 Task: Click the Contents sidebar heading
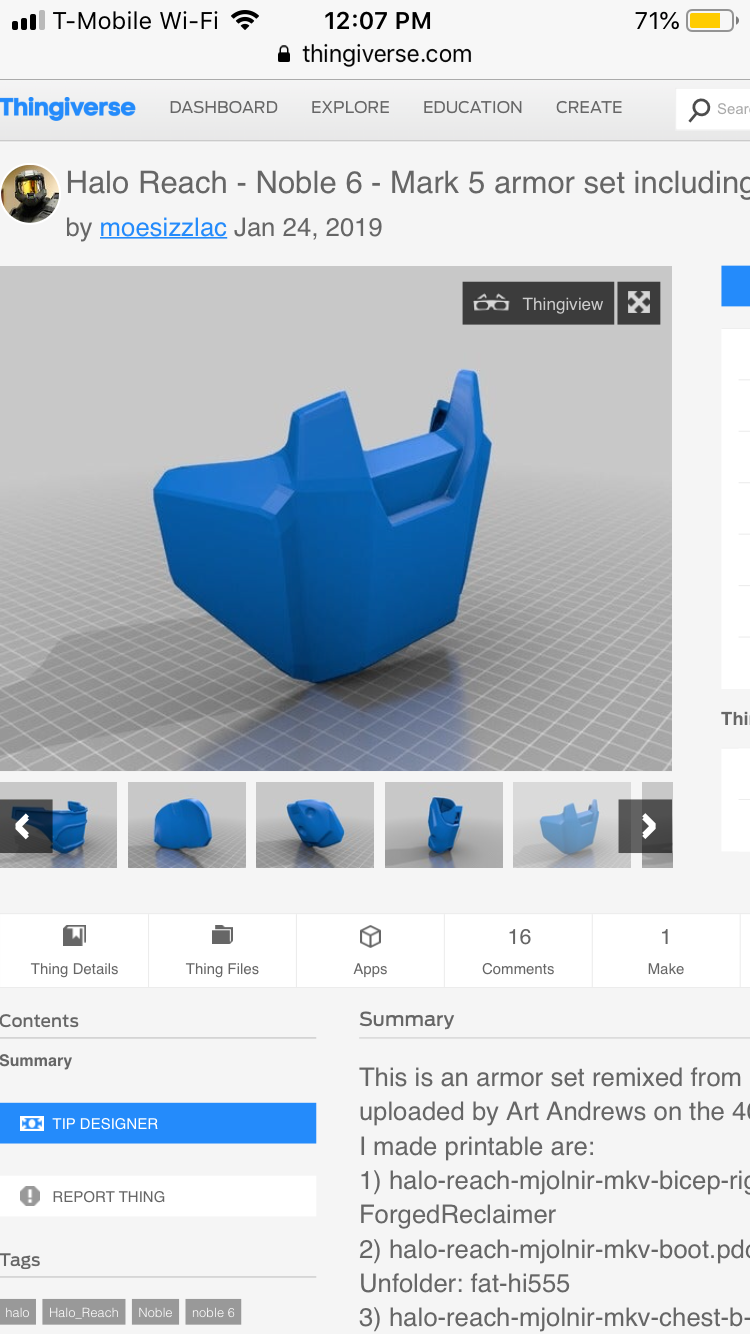(x=39, y=1021)
